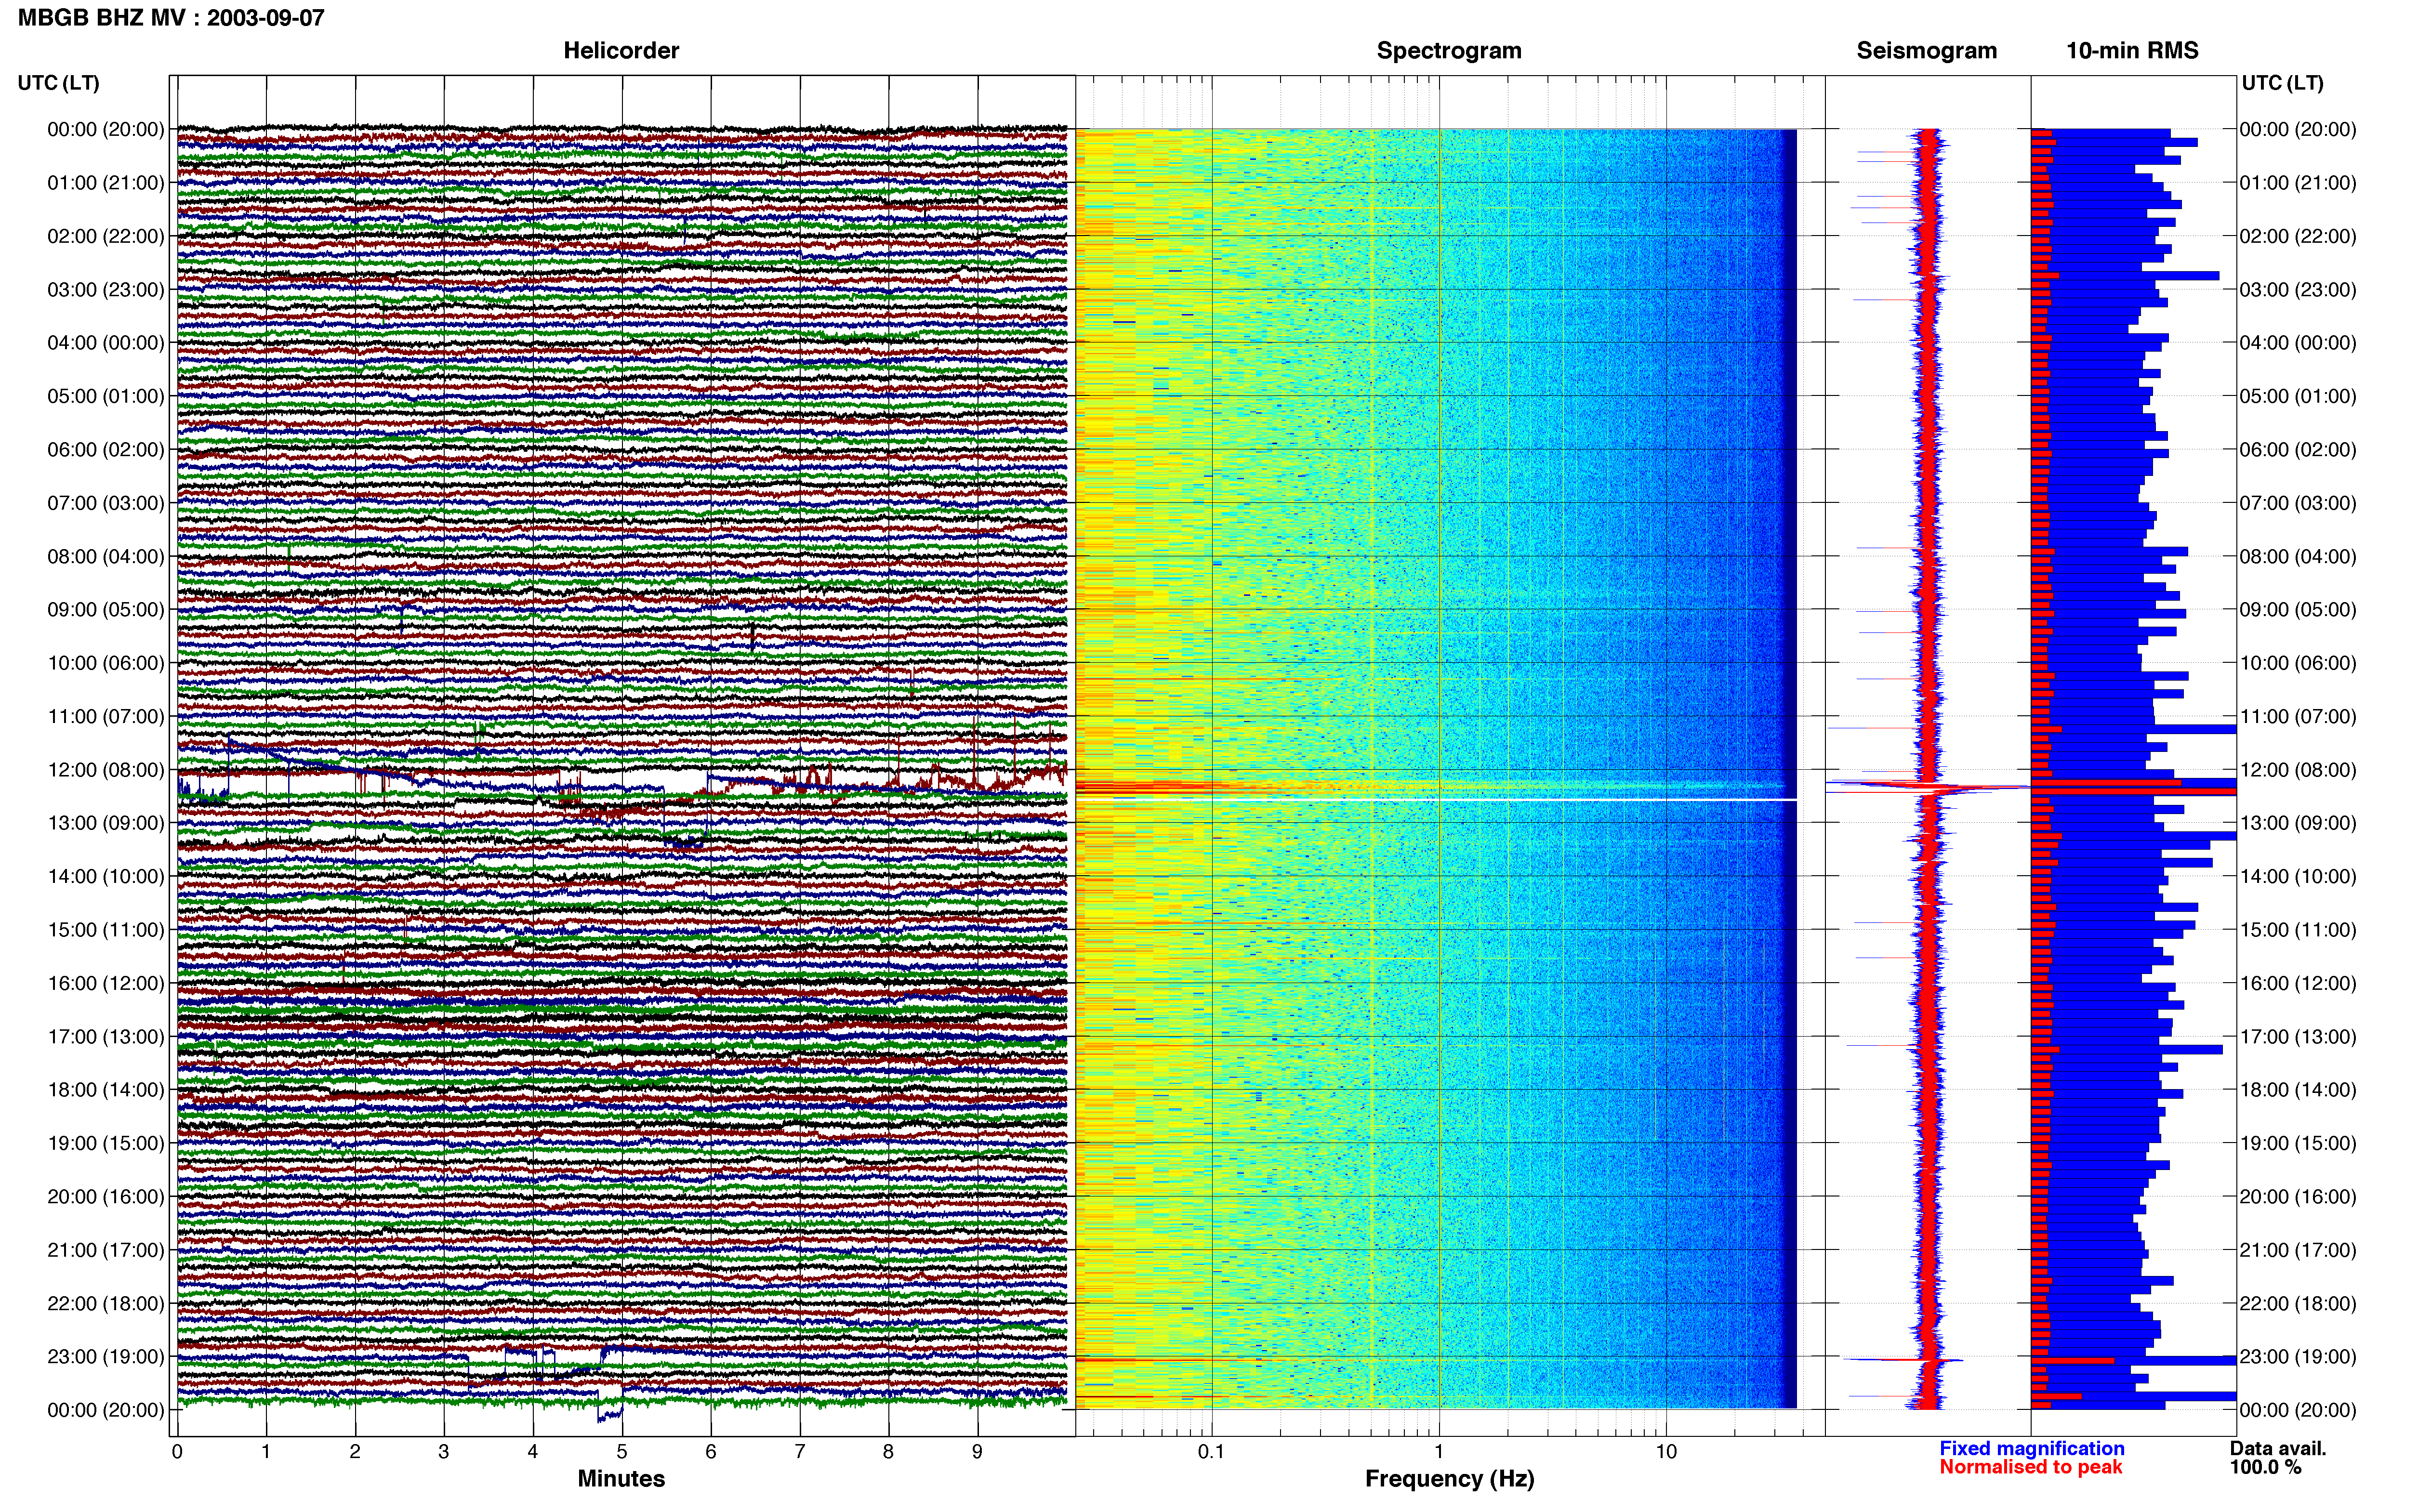Select the Helicorder panel heading
The image size is (2418, 1512).
(621, 51)
